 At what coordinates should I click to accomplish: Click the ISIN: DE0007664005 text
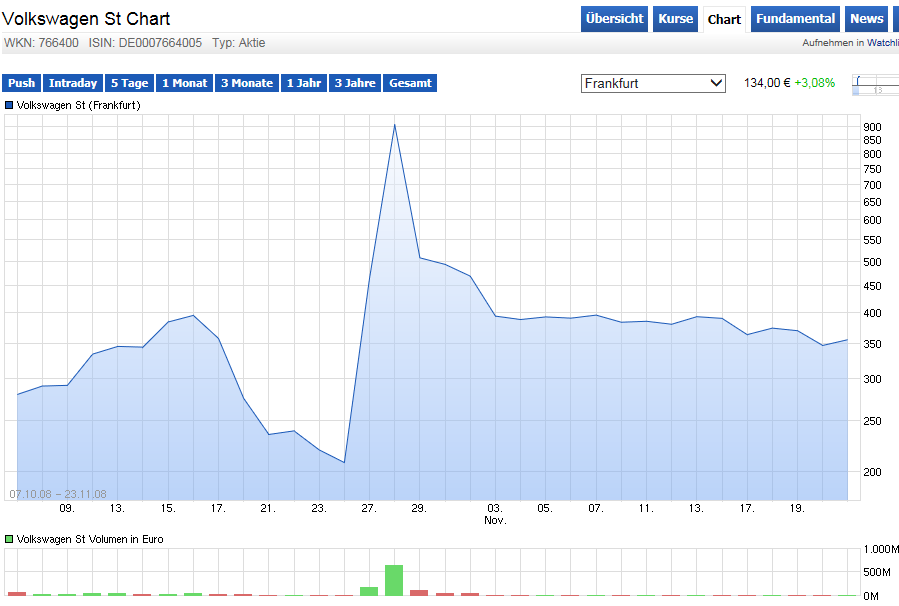click(145, 43)
